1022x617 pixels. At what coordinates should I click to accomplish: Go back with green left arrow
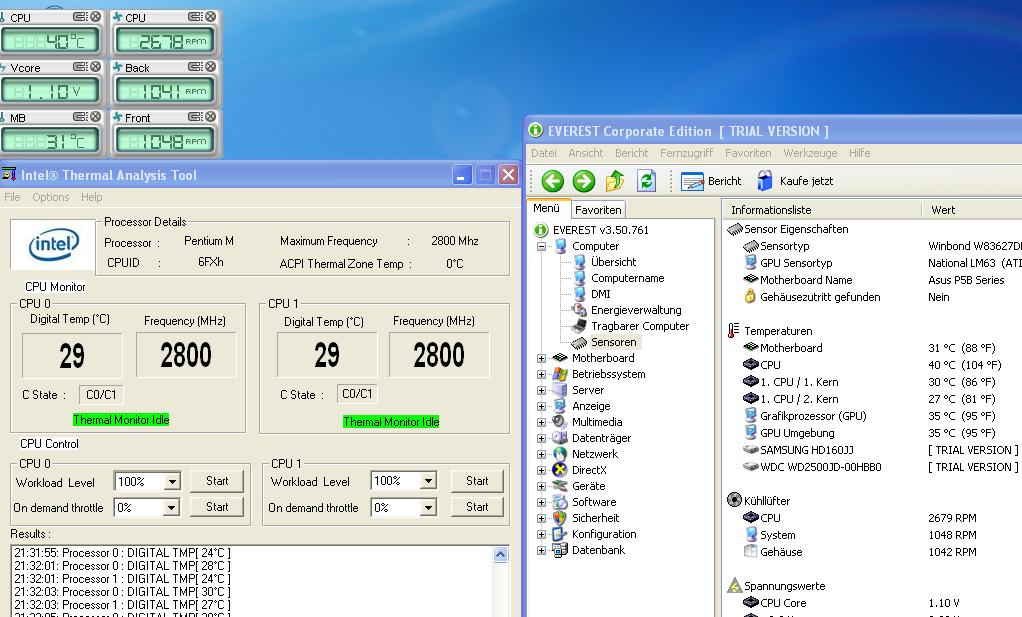552,181
